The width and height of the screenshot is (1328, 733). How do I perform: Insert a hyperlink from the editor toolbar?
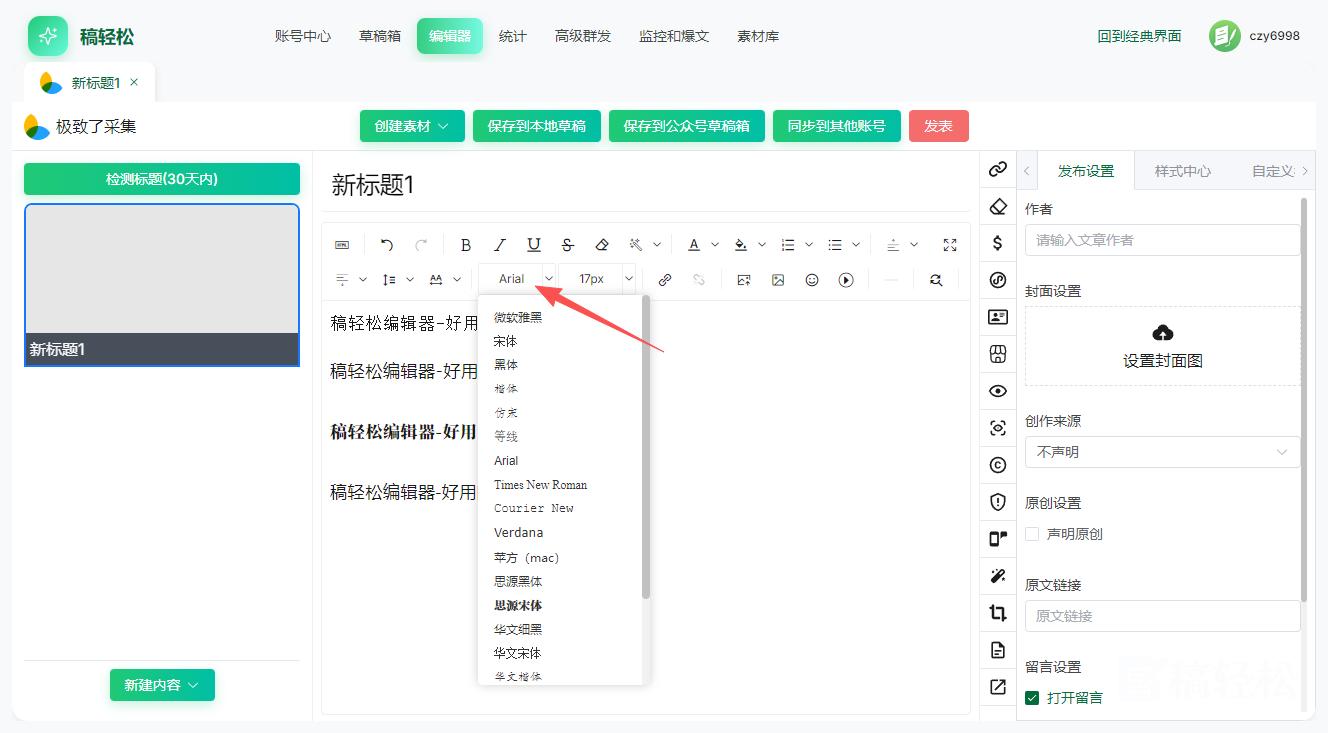[x=665, y=280]
